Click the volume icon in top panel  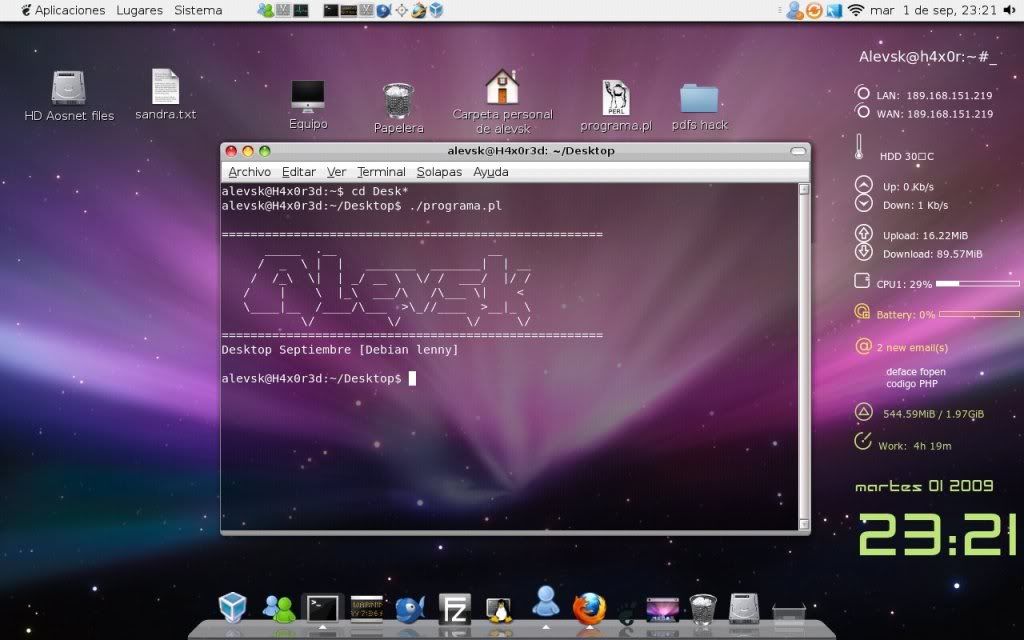[x=835, y=10]
